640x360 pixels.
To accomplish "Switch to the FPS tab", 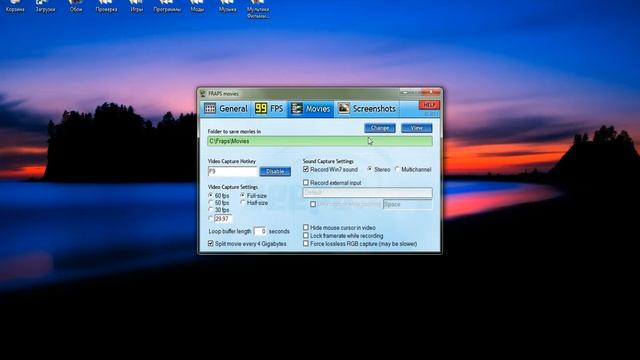I will (269, 109).
